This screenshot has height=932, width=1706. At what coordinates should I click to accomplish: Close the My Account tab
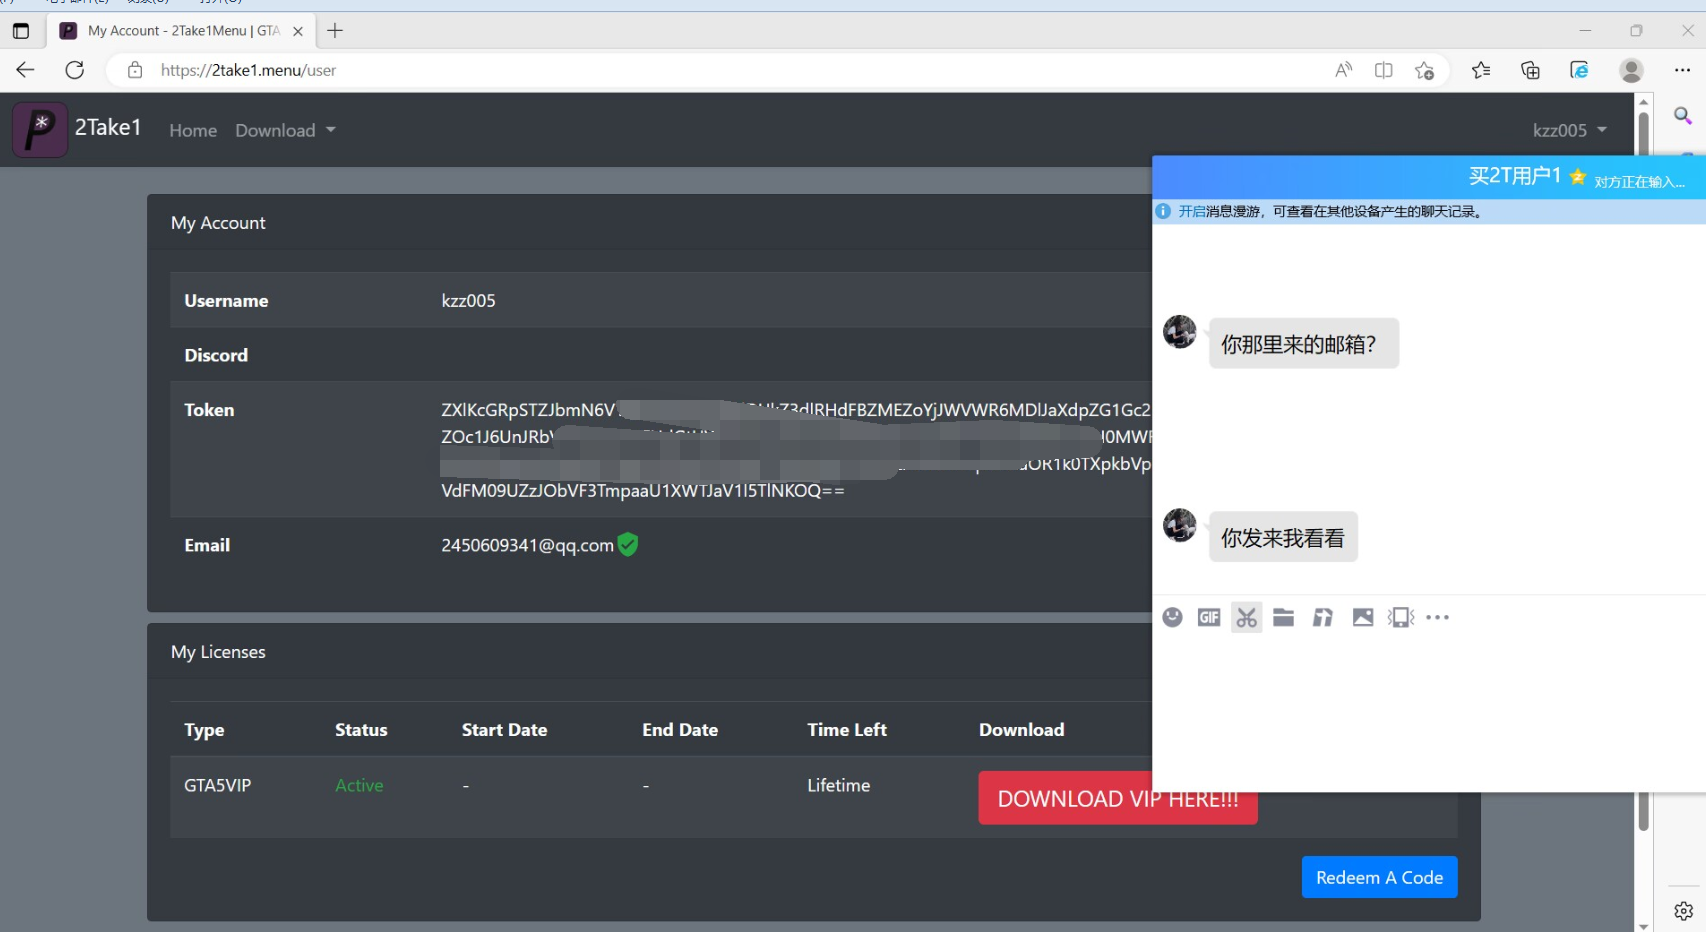[298, 31]
